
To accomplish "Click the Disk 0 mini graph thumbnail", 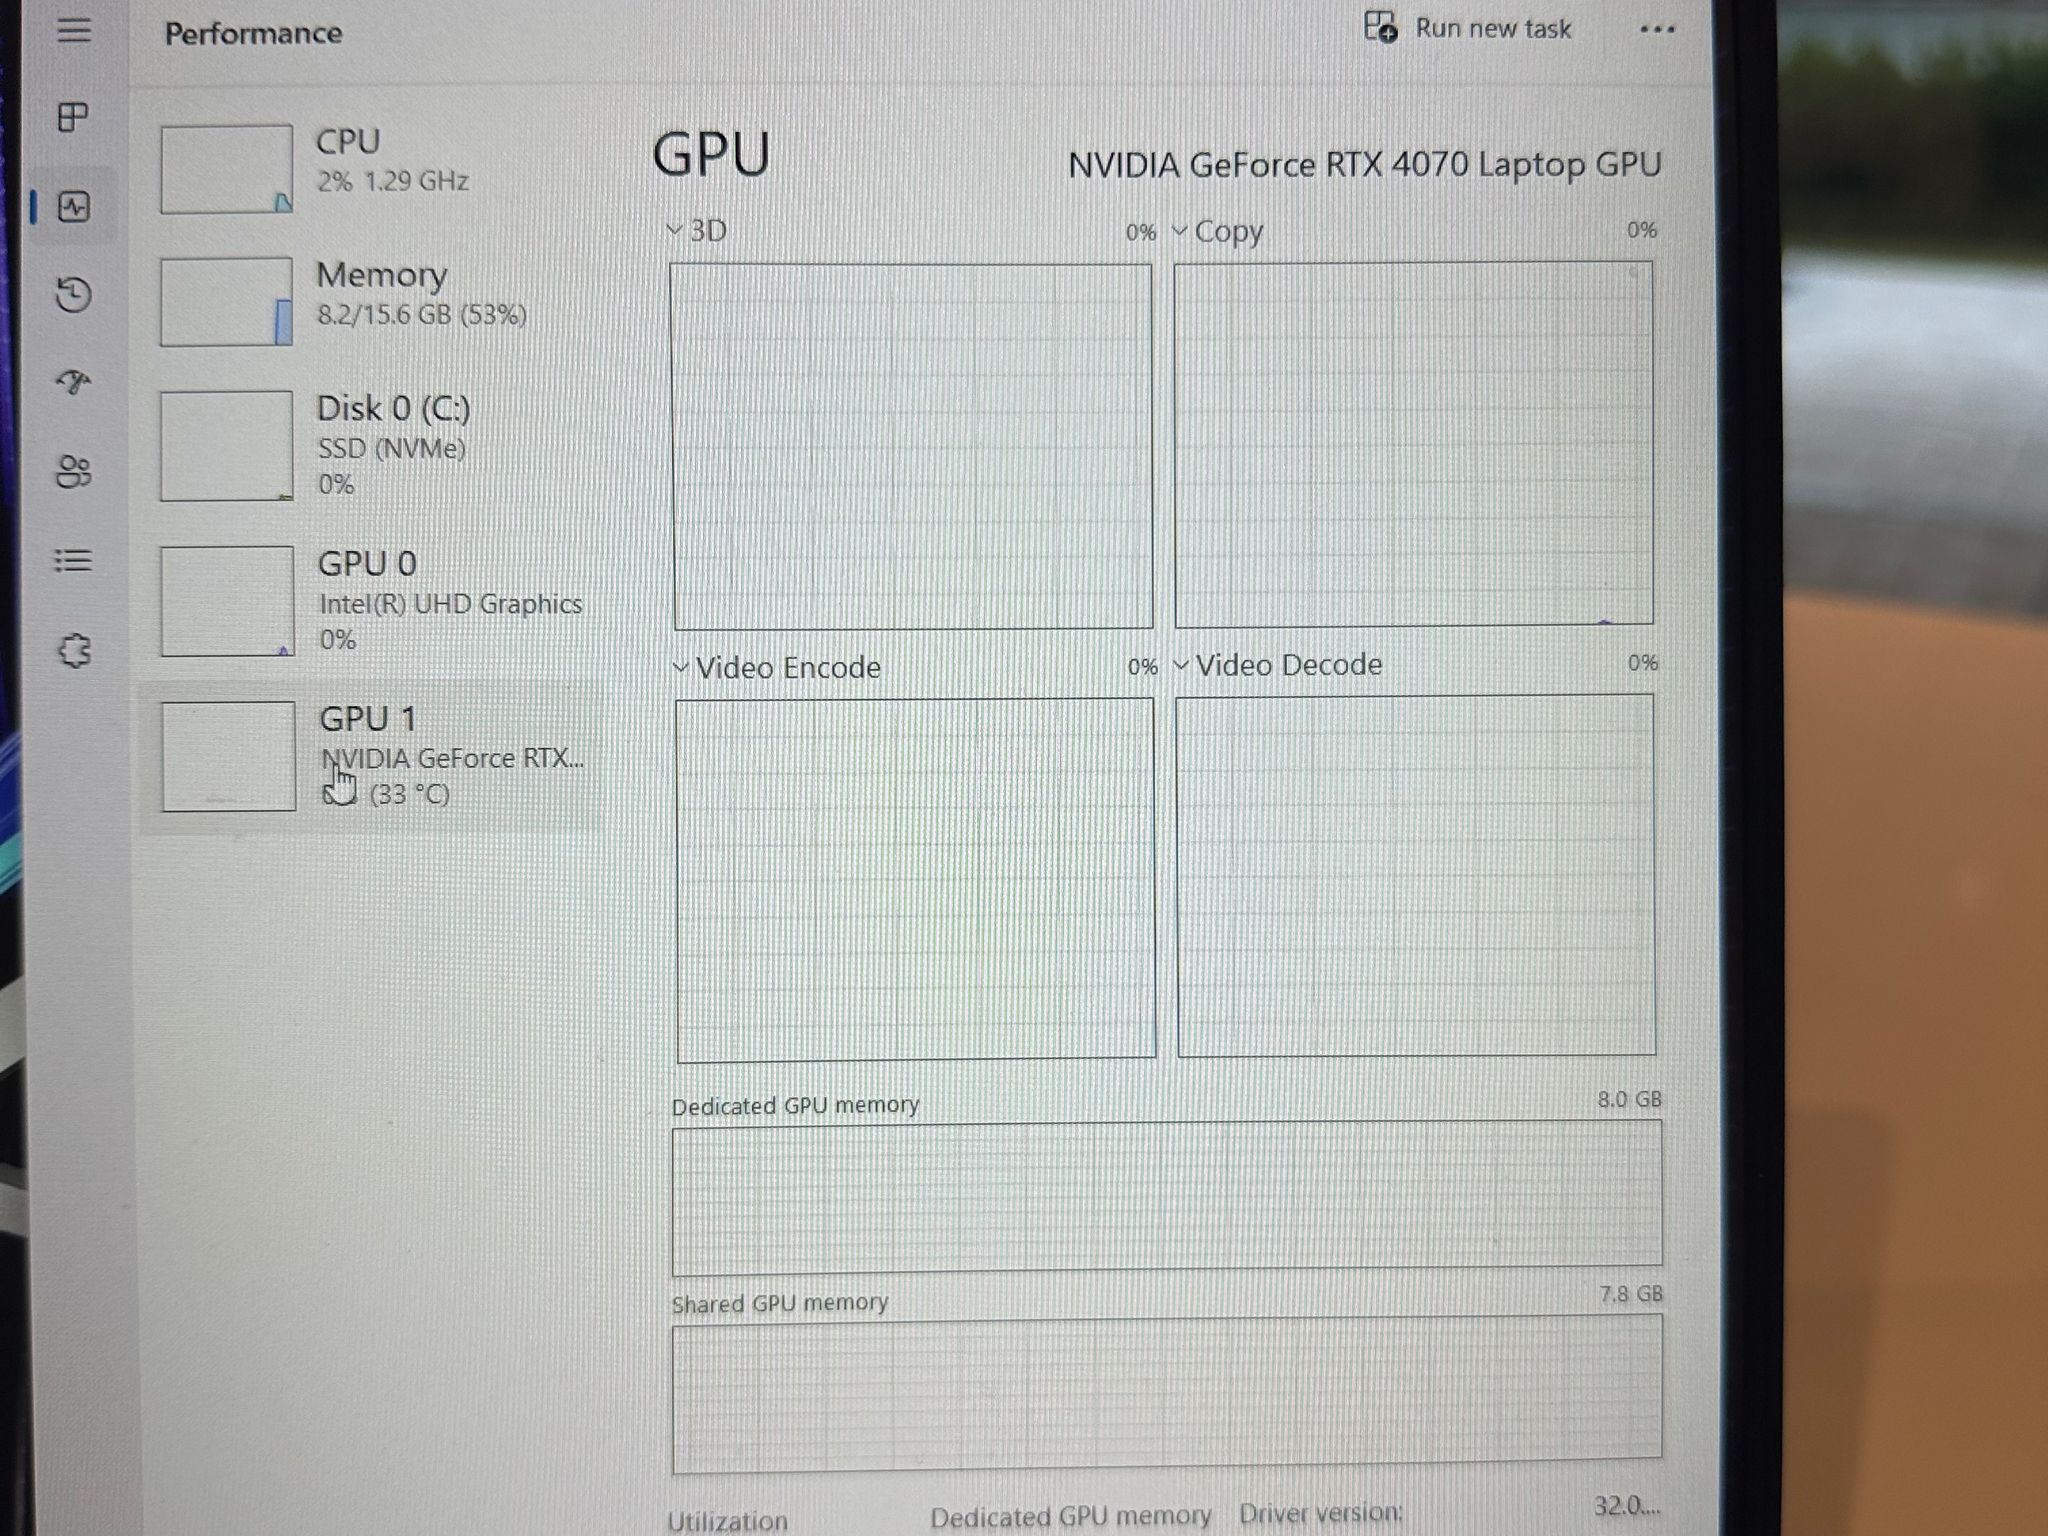I will coord(227,446).
